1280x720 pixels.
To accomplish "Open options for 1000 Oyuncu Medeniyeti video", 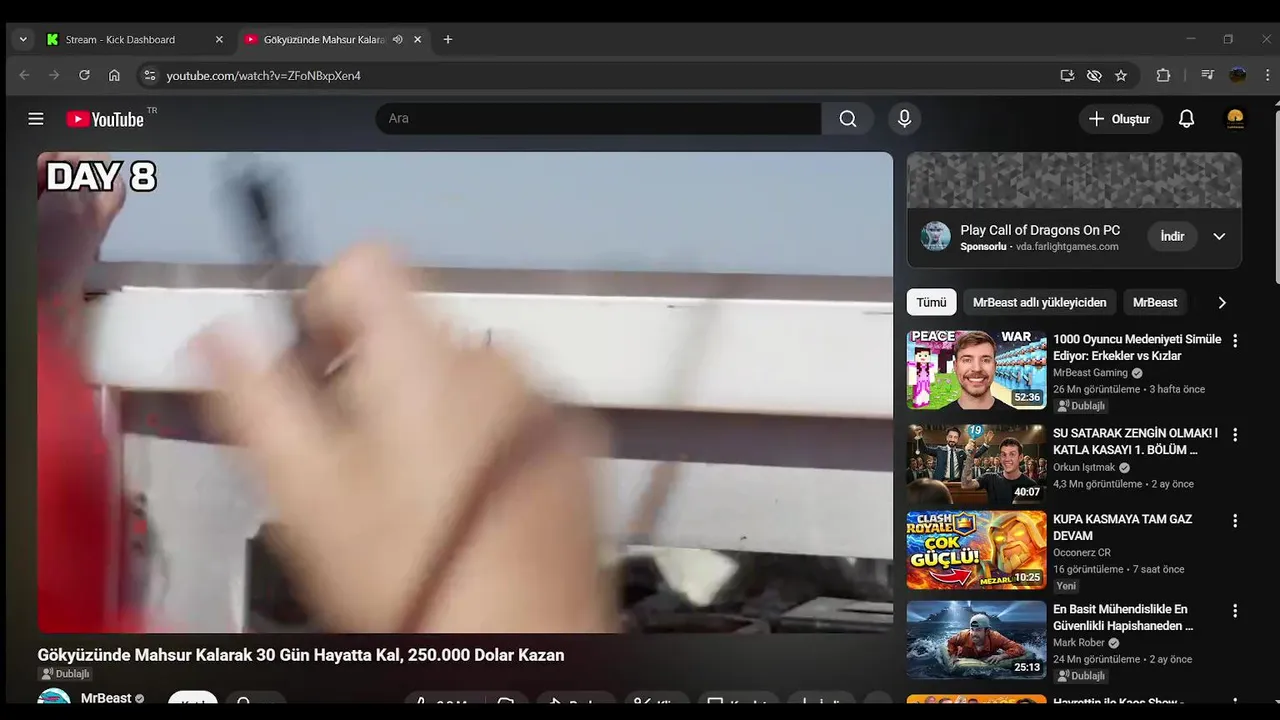I will click(1235, 341).
